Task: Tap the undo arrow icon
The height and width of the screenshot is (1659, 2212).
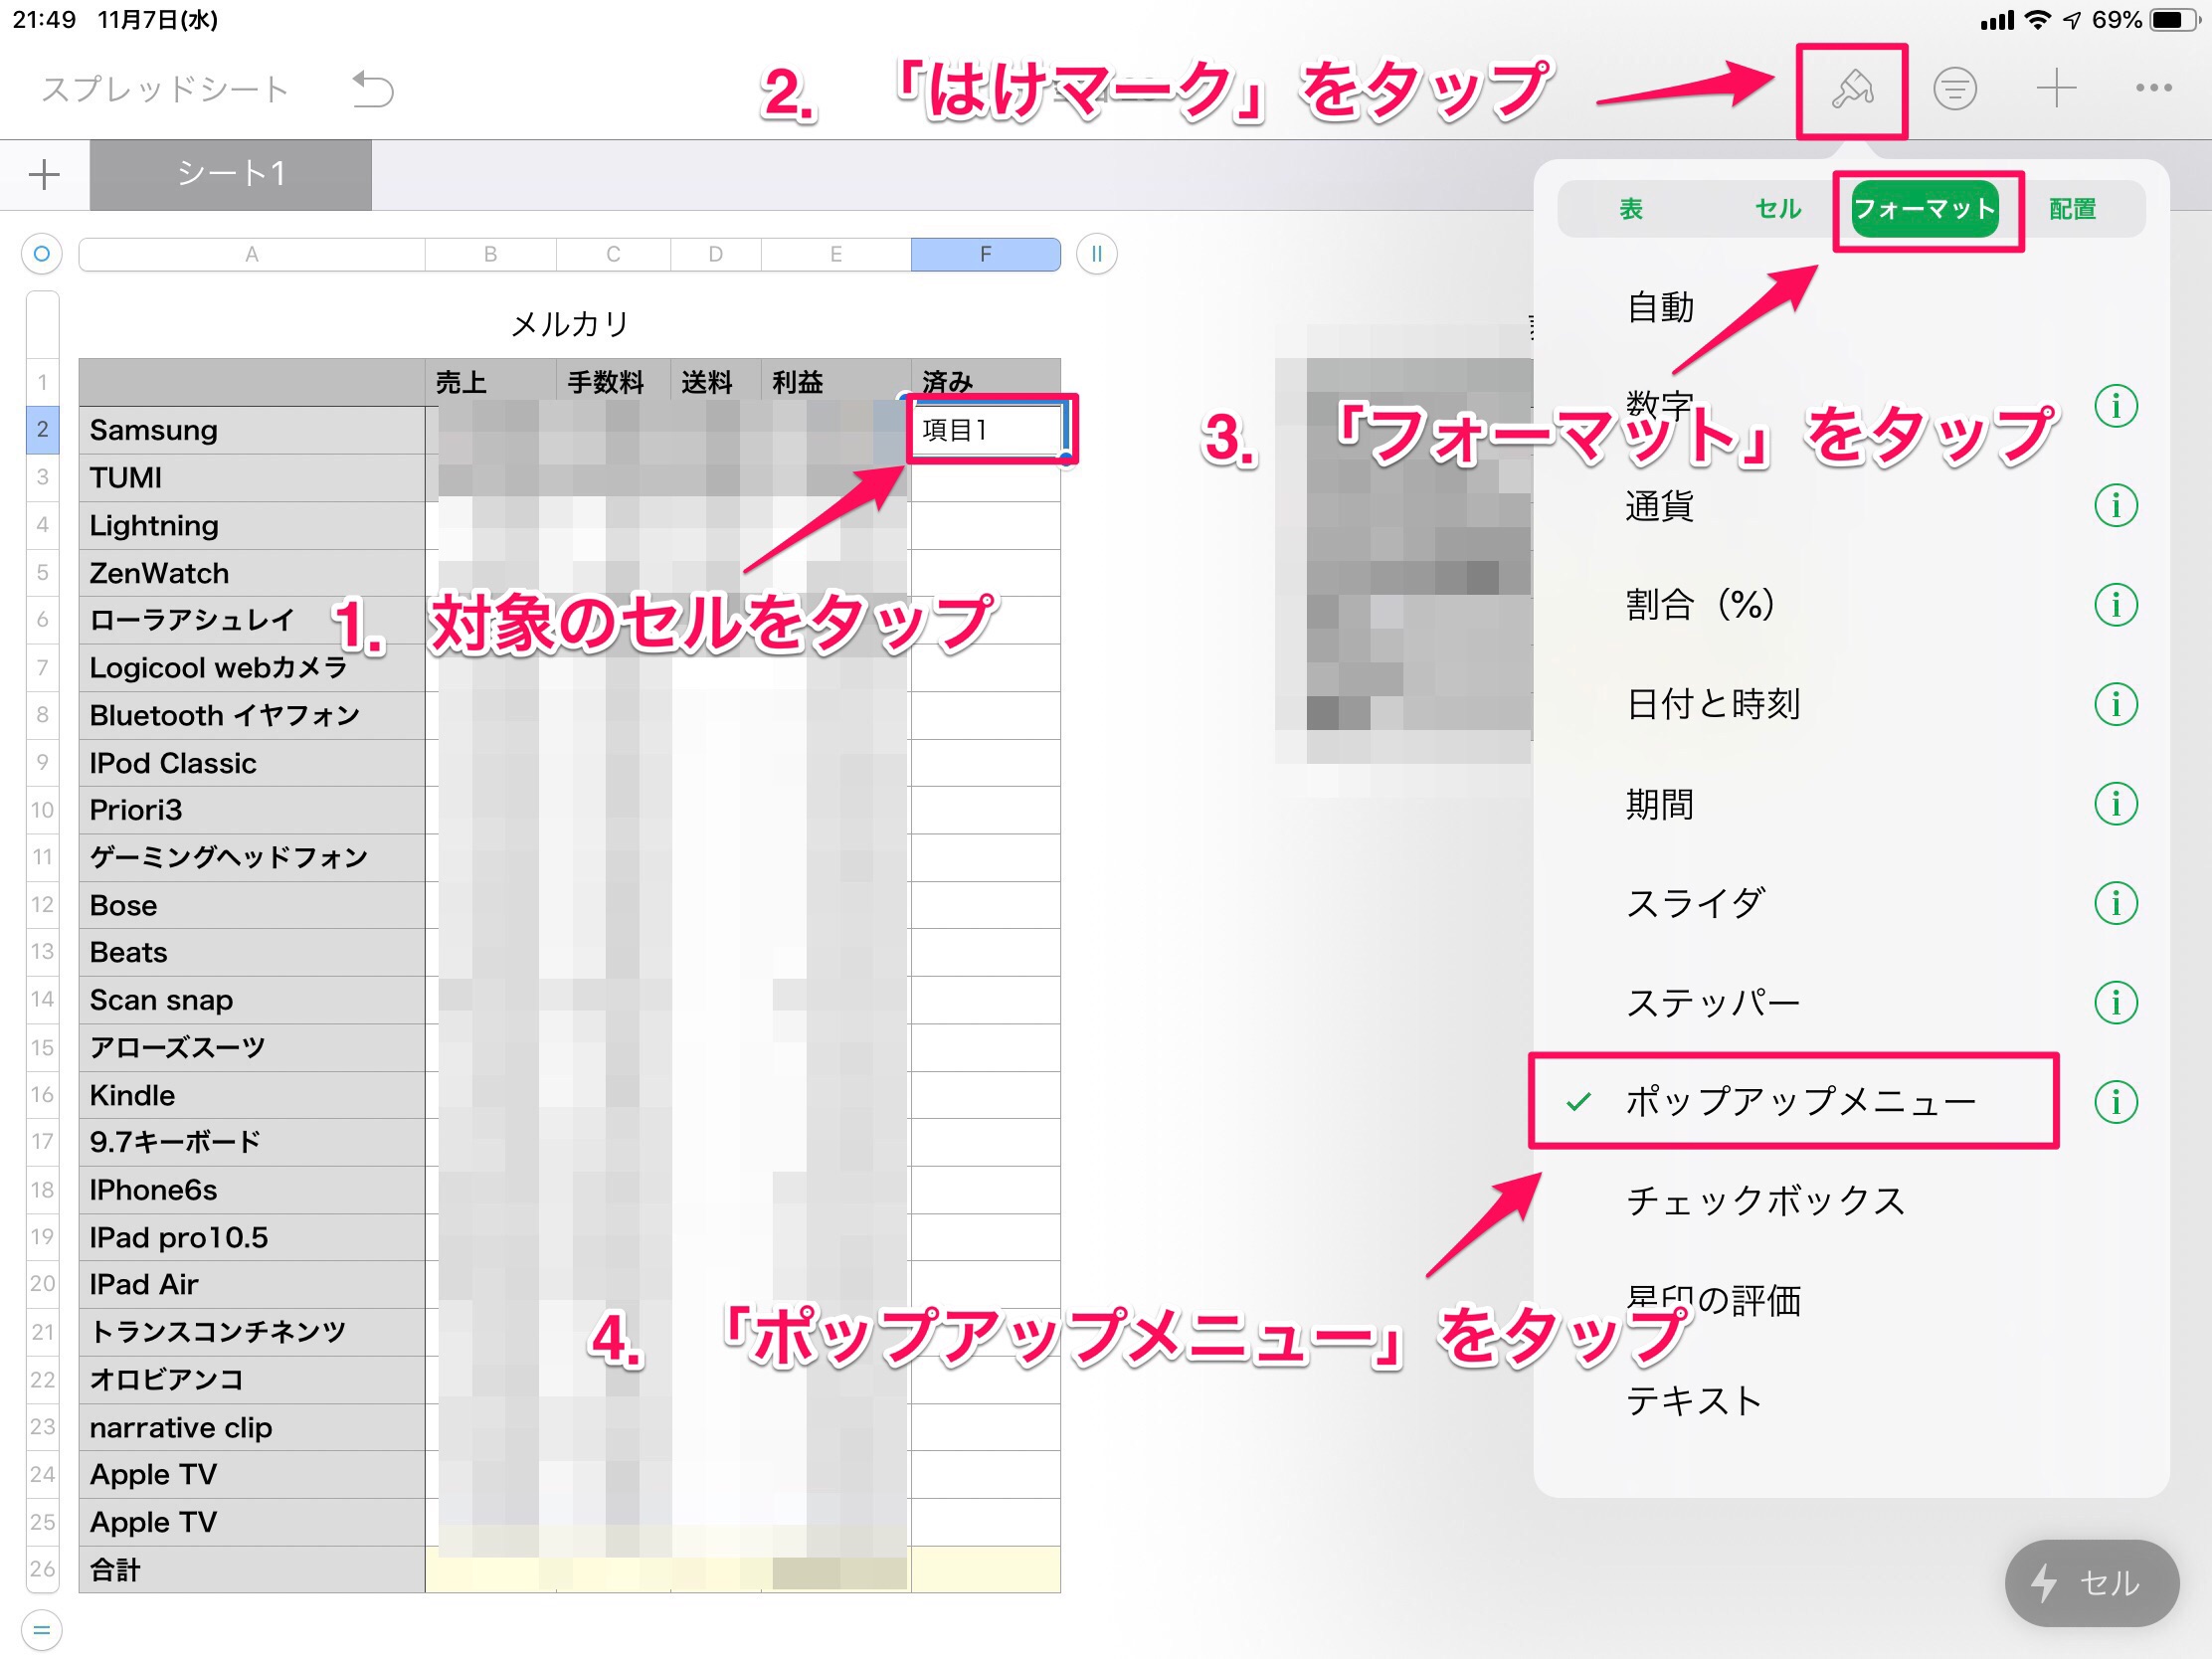Action: [373, 89]
